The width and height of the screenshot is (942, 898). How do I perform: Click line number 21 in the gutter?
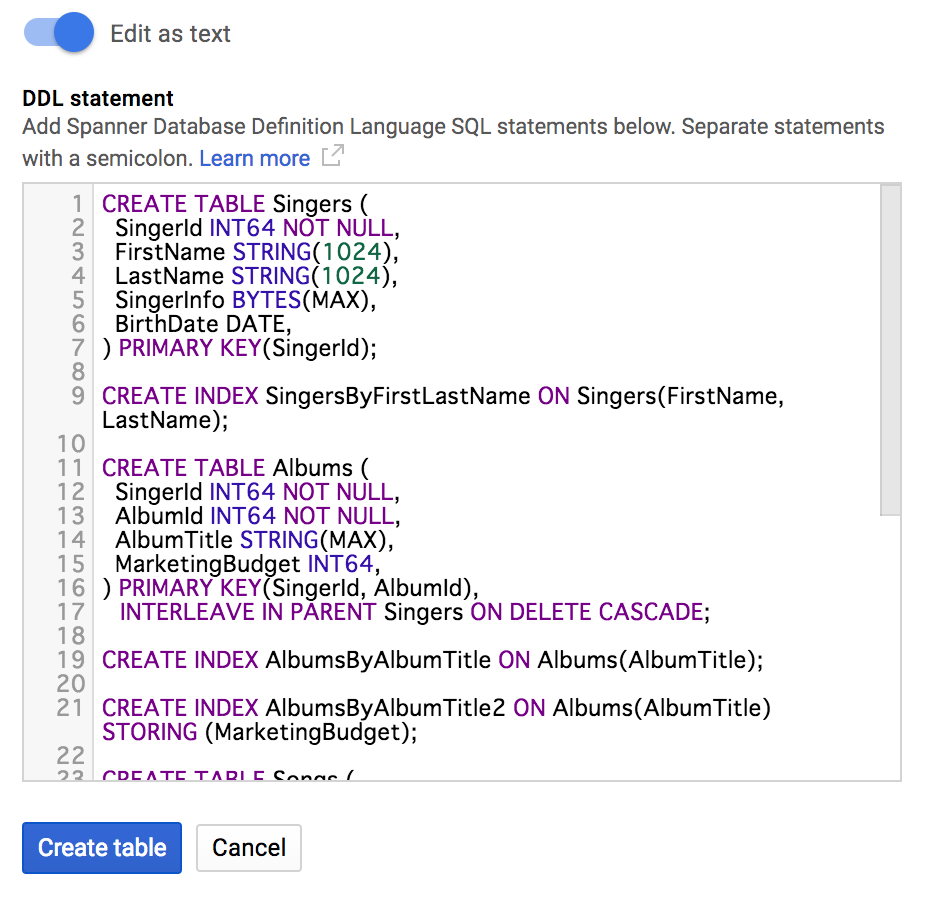tap(70, 708)
